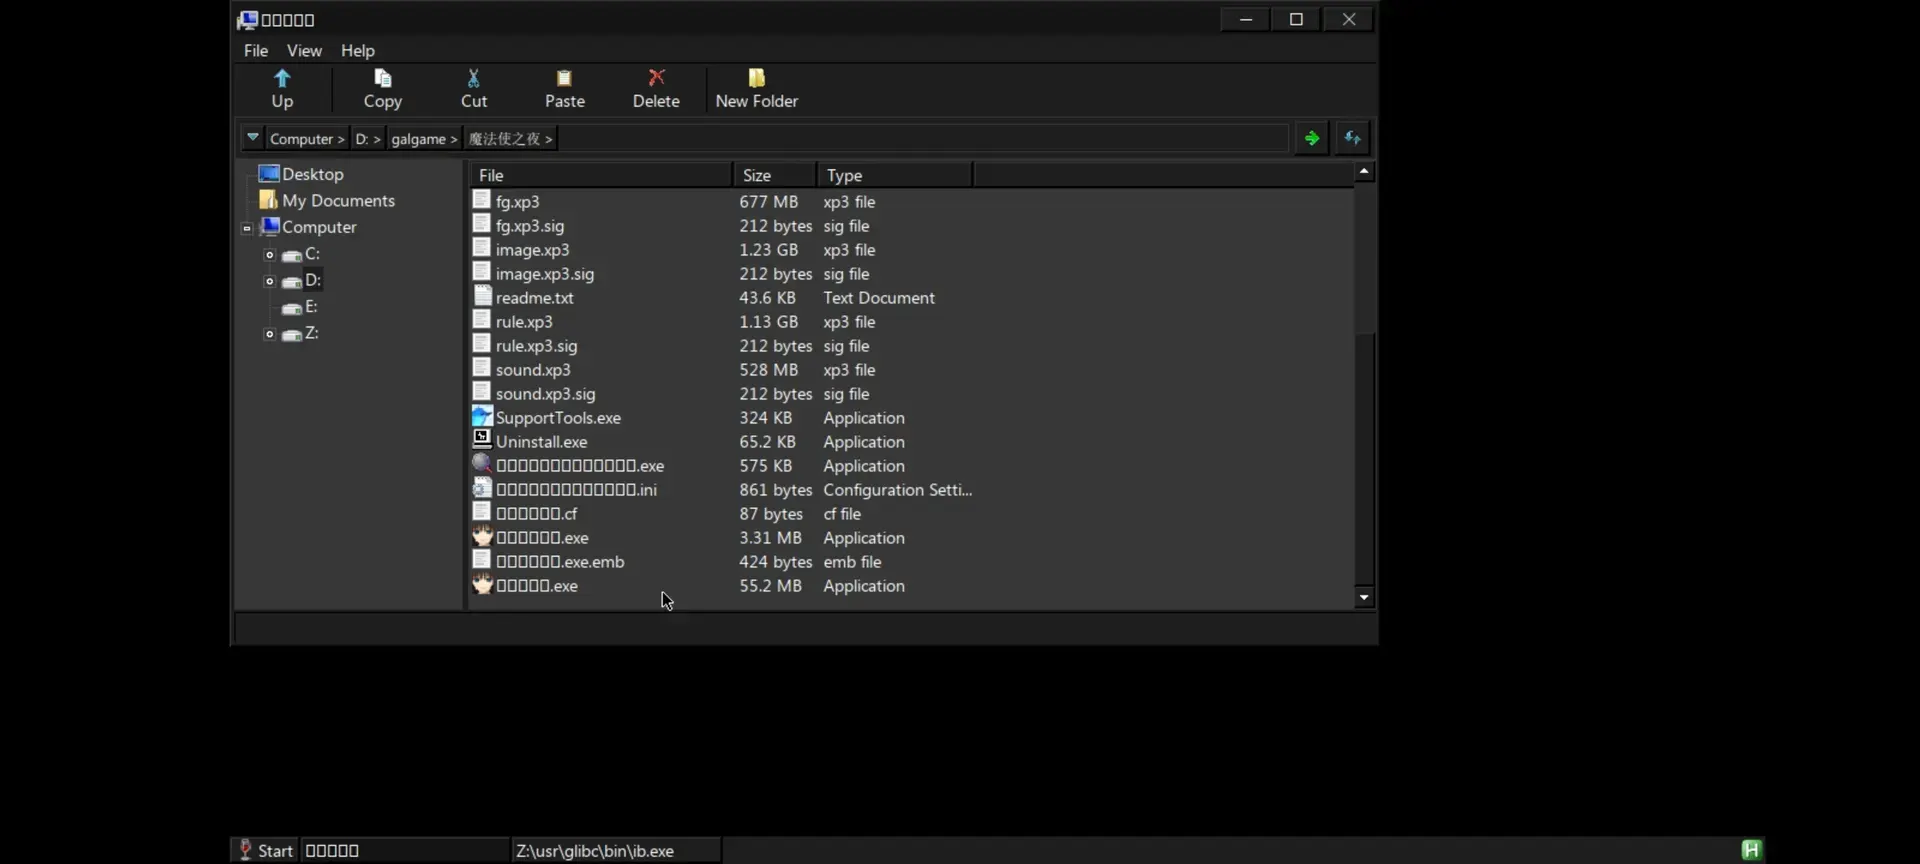1920x864 pixels.
Task: Go up one folder with Up icon
Action: pos(282,79)
